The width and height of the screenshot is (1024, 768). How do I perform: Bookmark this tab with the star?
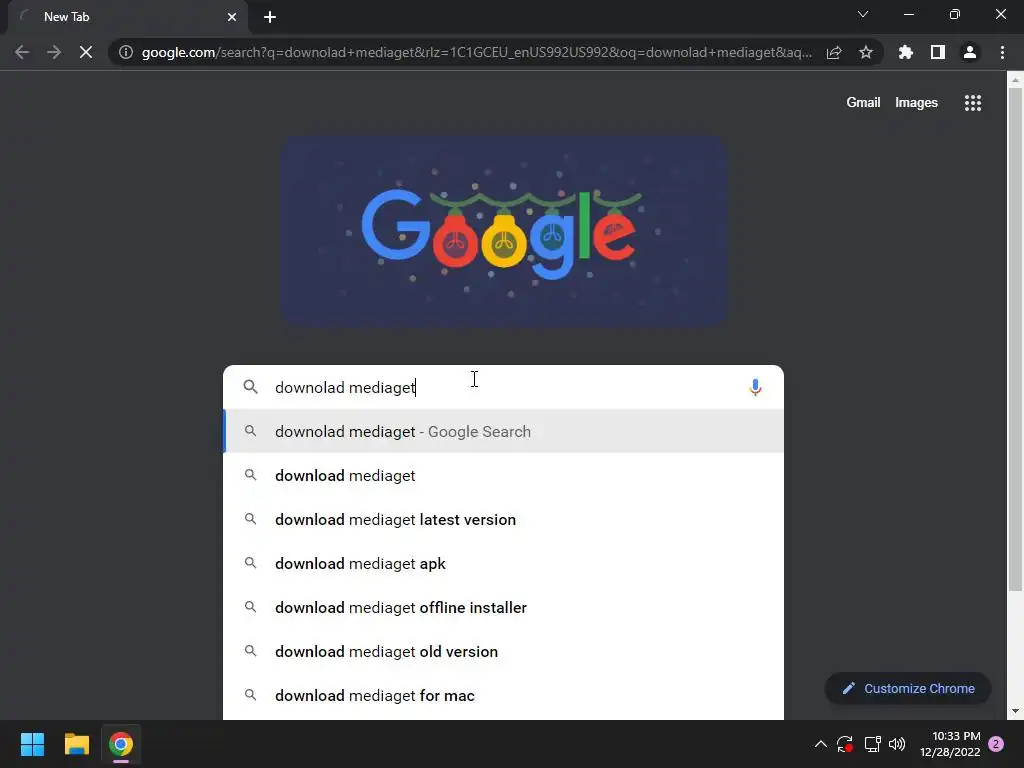click(866, 52)
